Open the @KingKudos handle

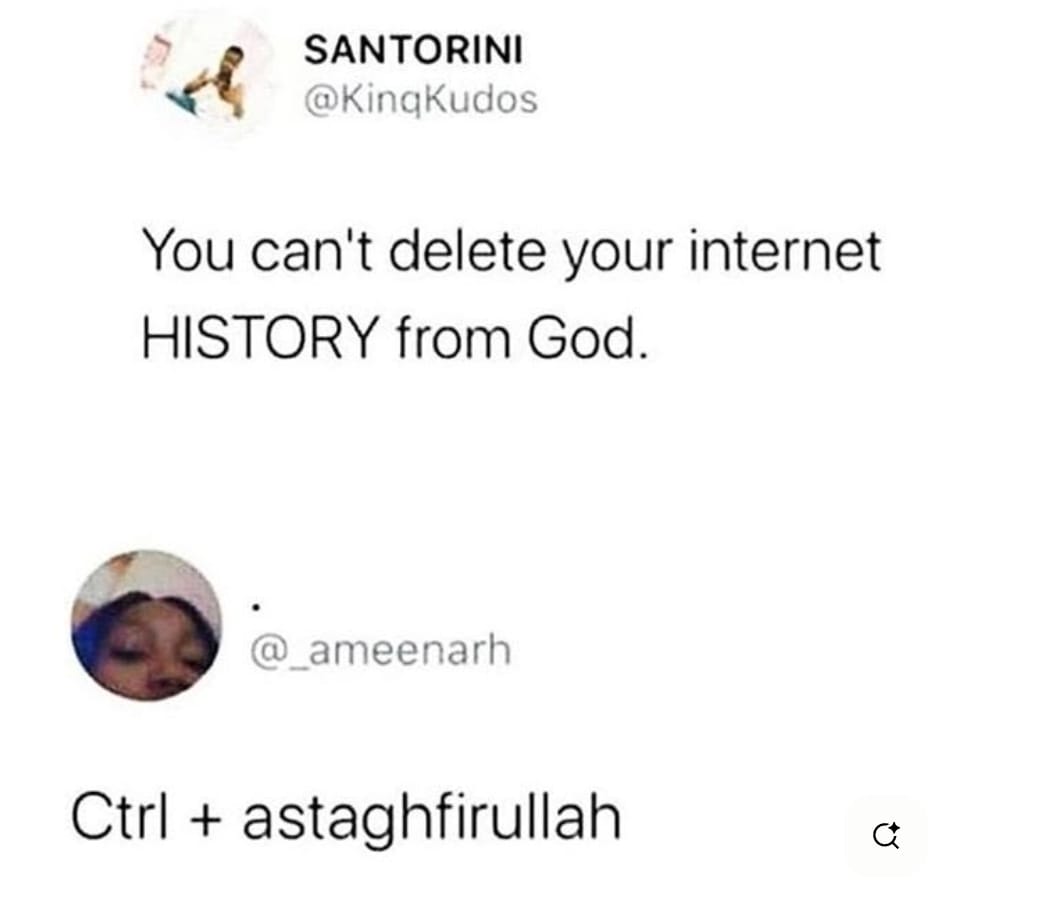[x=421, y=101]
